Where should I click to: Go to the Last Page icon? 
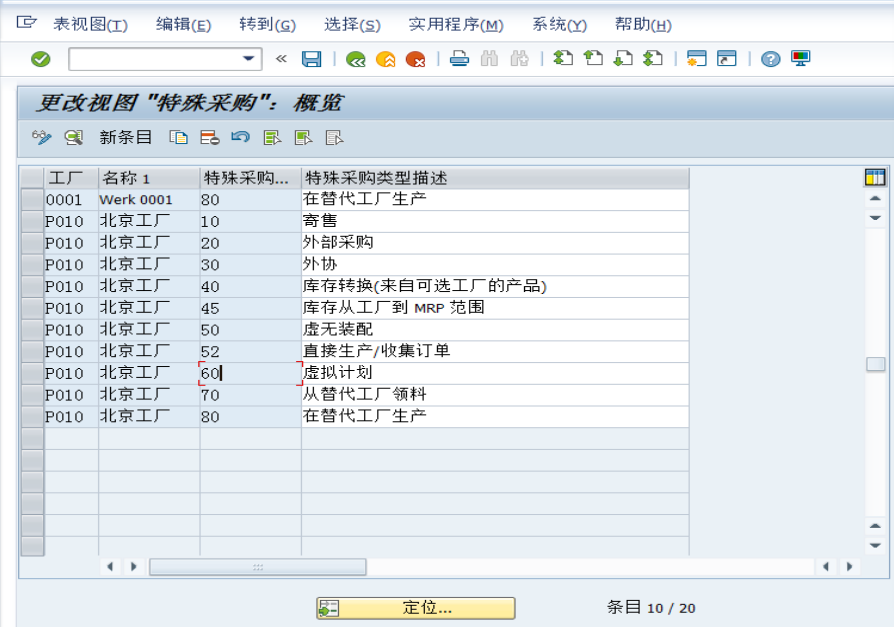coord(653,58)
